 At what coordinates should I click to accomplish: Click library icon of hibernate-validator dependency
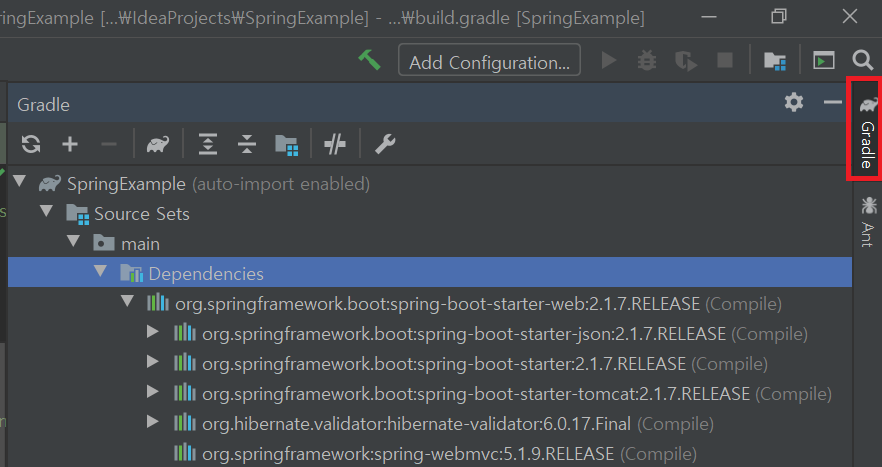(184, 422)
